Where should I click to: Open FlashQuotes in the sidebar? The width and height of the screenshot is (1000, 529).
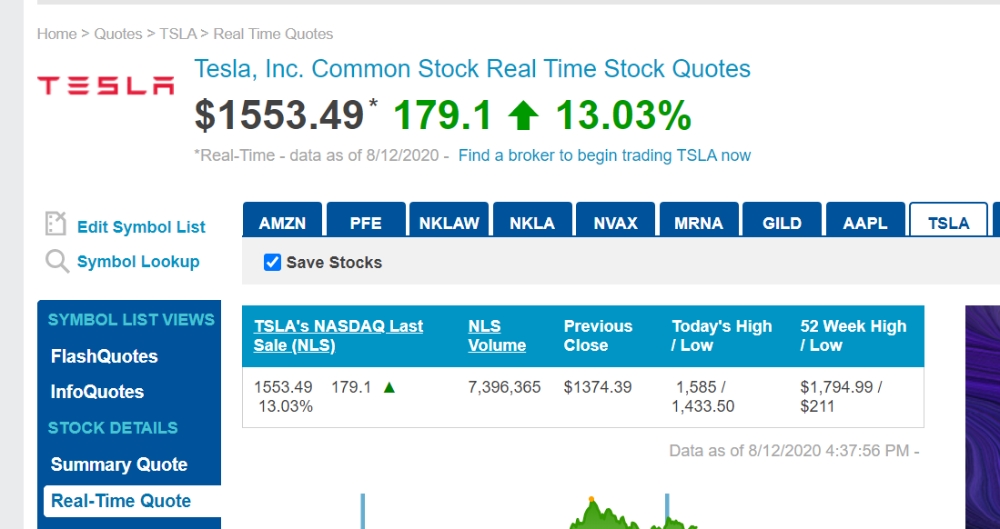[104, 356]
